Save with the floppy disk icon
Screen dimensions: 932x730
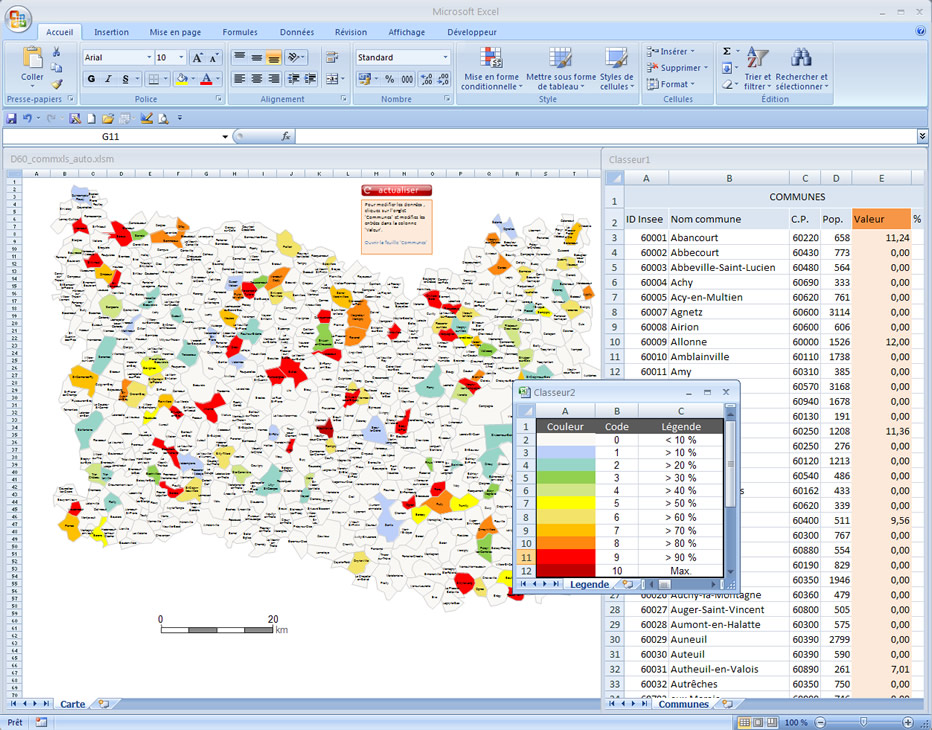(x=11, y=118)
